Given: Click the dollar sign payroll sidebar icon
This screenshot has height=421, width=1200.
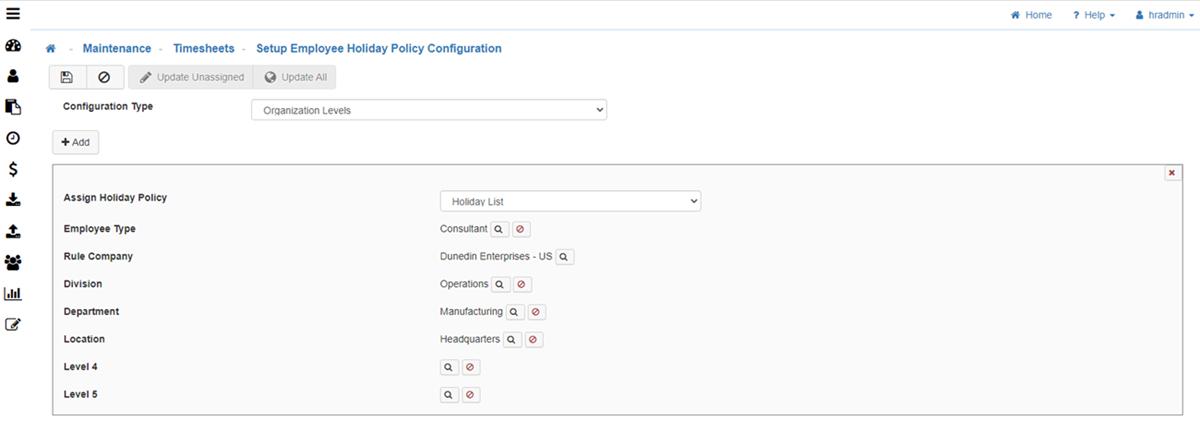Looking at the screenshot, I should coord(14,169).
